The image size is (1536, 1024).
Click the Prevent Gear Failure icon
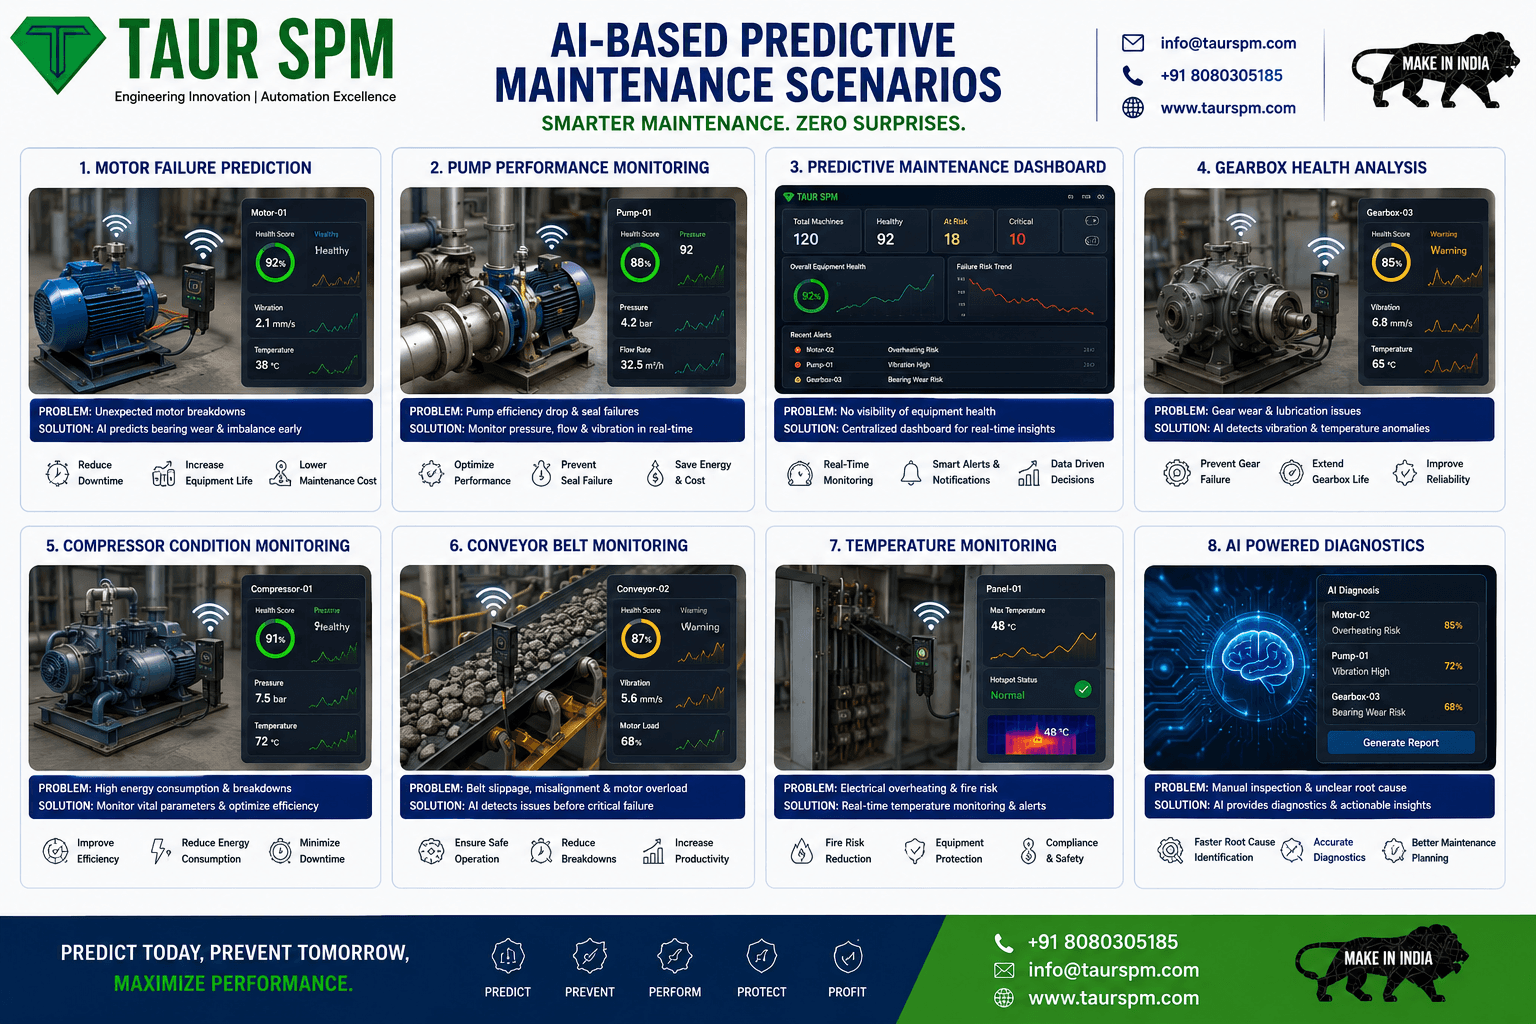[x=1177, y=472]
